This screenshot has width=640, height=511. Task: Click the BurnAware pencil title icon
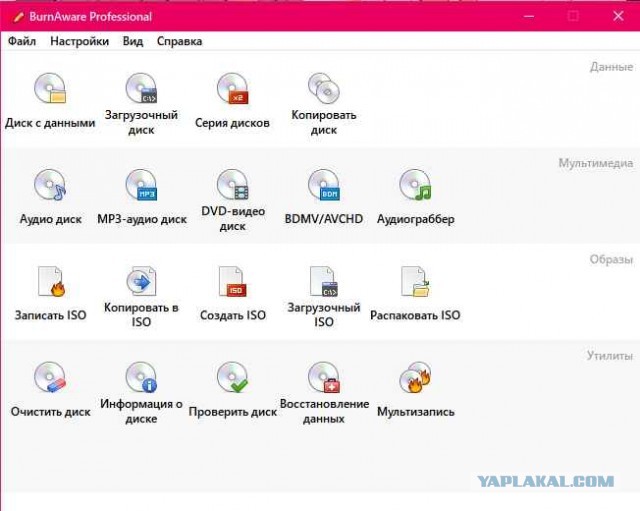pos(18,17)
